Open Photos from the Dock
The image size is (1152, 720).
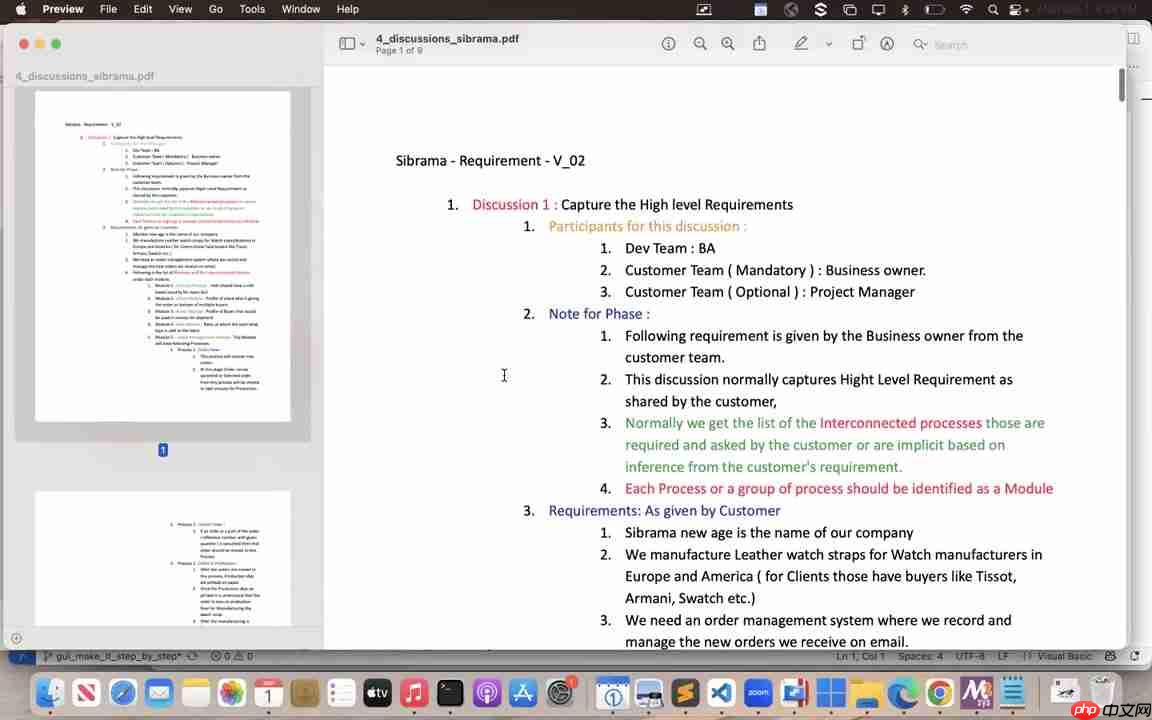click(231, 693)
